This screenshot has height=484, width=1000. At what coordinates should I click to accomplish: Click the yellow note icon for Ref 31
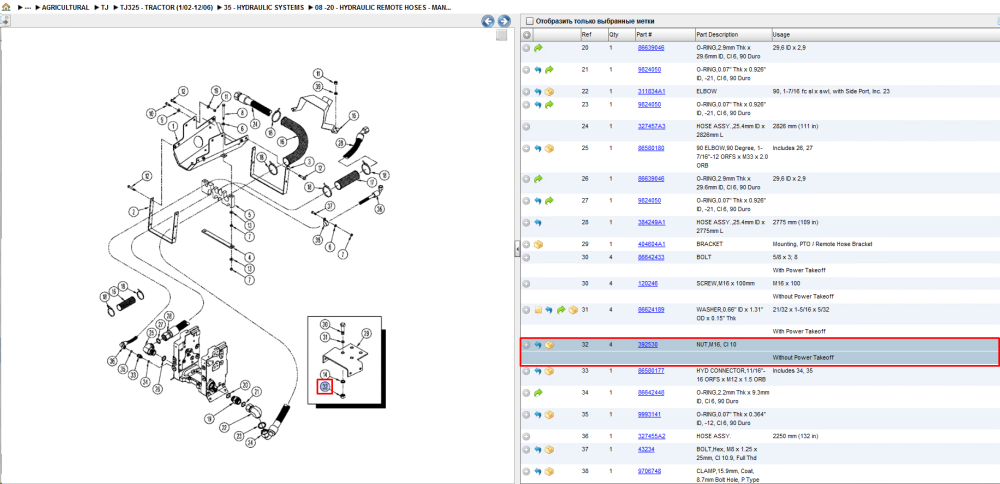538,310
